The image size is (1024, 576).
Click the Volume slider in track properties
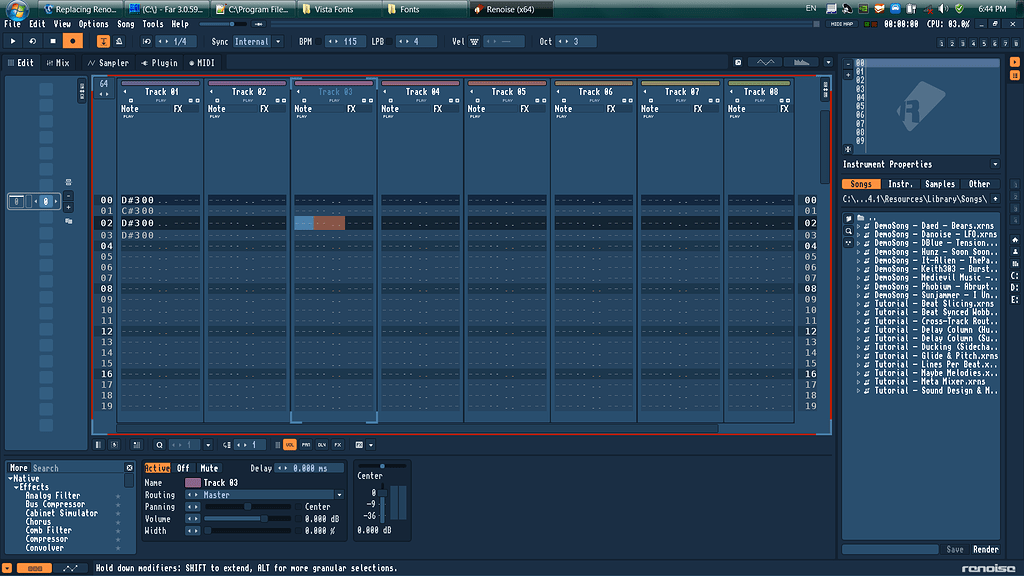coord(248,519)
